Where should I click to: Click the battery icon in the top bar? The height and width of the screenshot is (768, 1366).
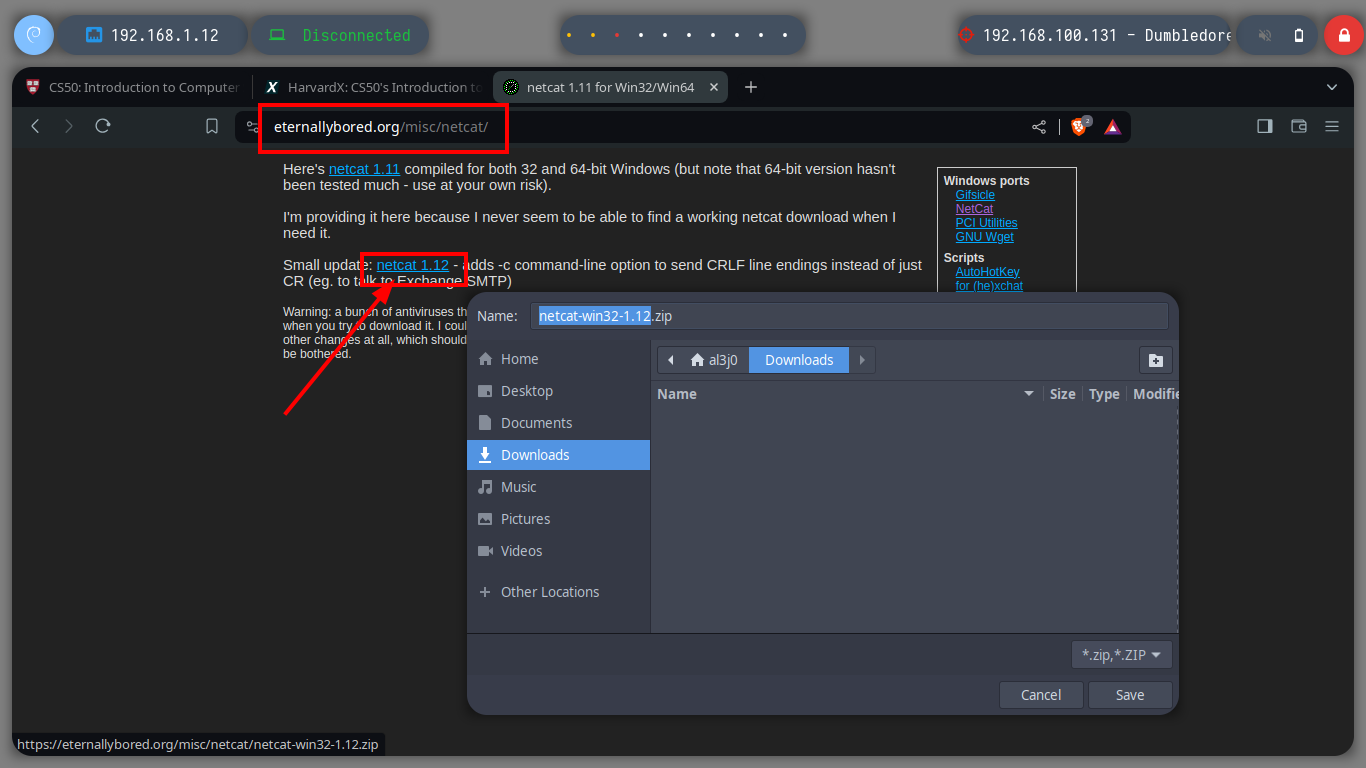[x=1299, y=35]
